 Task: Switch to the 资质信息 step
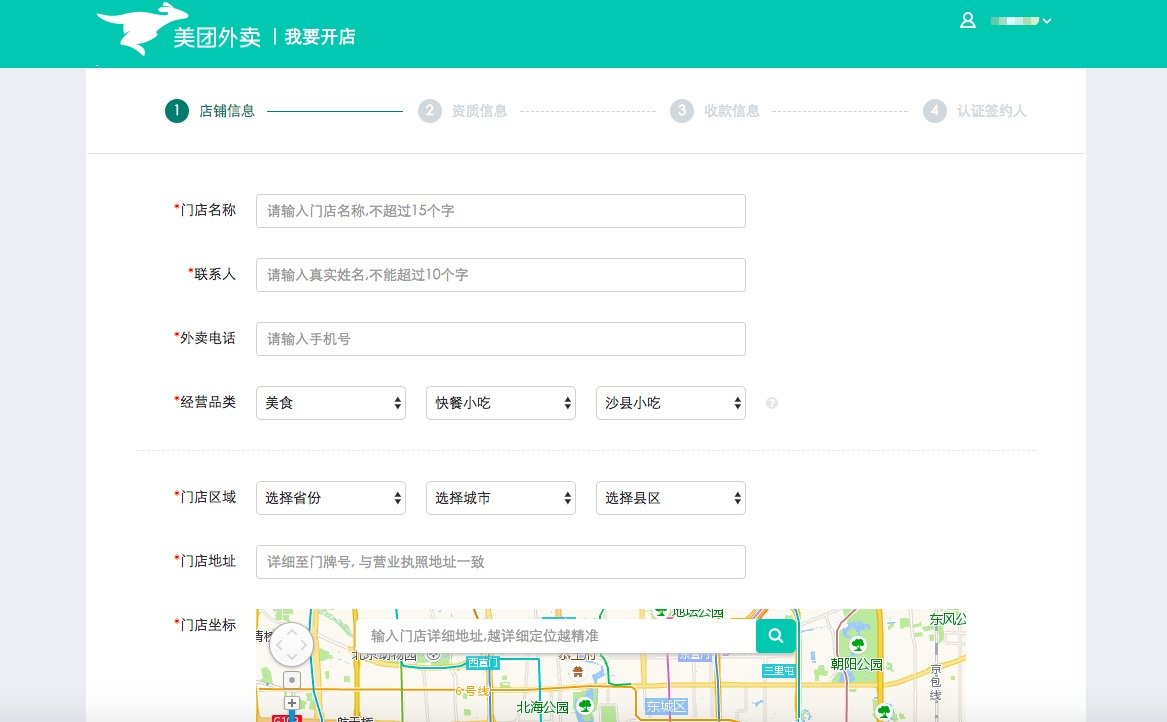pos(463,111)
